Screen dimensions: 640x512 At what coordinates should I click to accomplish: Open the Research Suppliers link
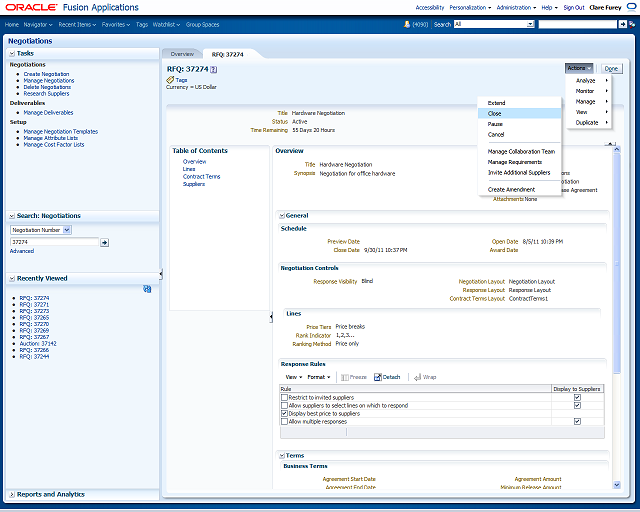pos(46,93)
